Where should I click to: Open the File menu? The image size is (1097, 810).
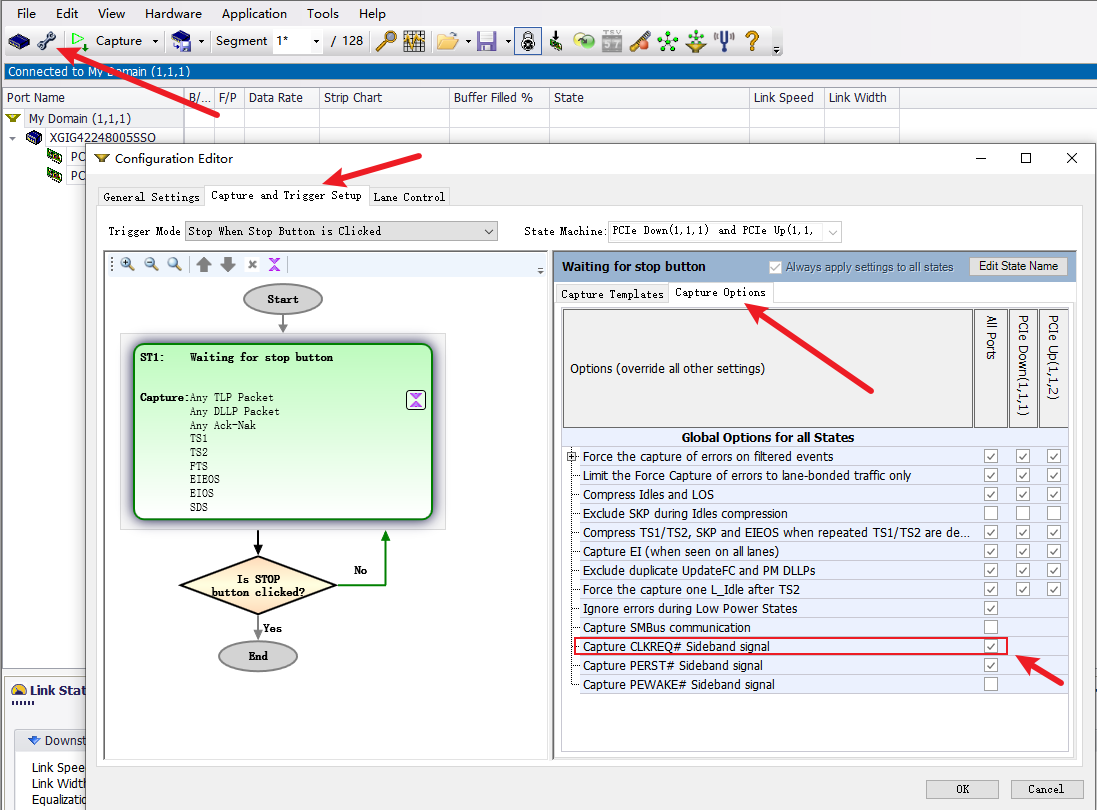[x=26, y=13]
